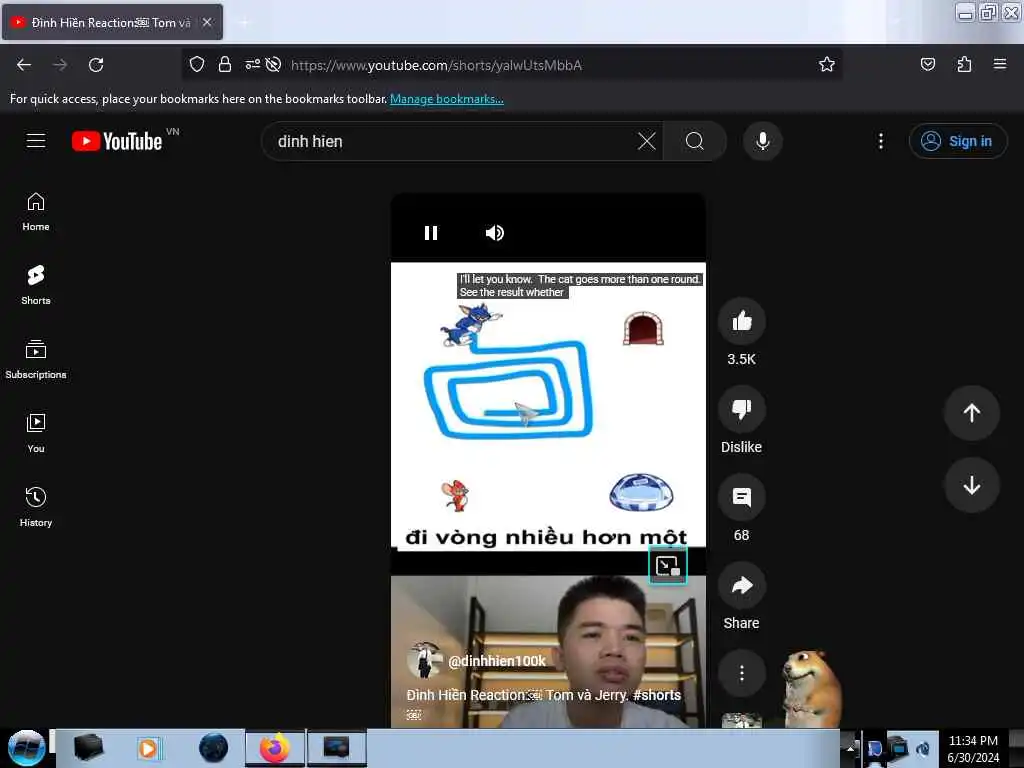Click Sign in button
The image size is (1024, 768).
(x=957, y=141)
